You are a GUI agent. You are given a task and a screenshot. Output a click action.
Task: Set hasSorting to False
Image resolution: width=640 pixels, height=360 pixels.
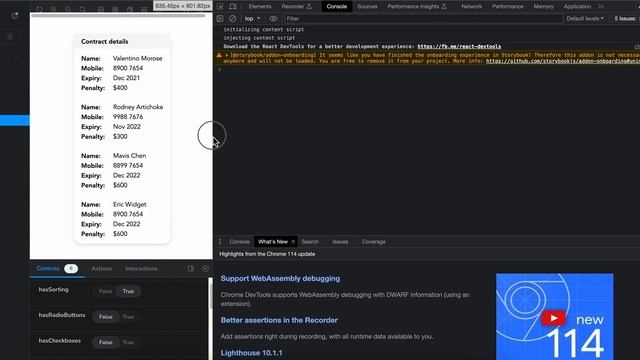pyautogui.click(x=105, y=291)
